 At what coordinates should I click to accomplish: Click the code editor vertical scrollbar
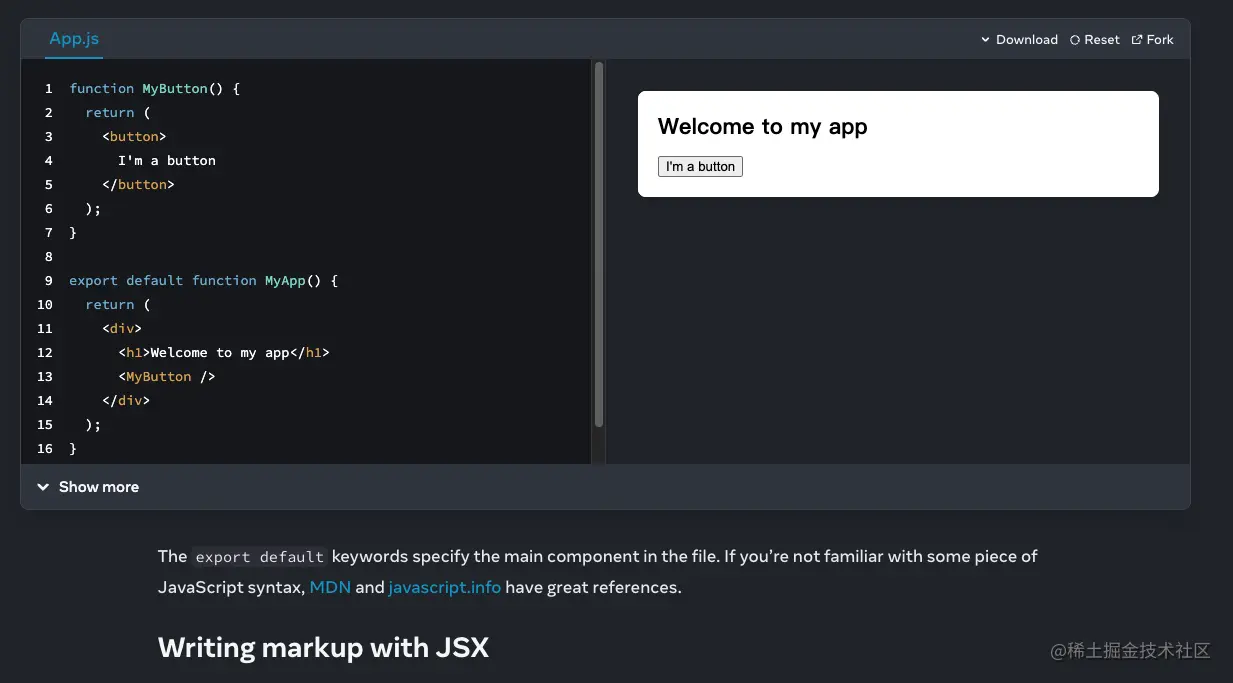[x=599, y=245]
